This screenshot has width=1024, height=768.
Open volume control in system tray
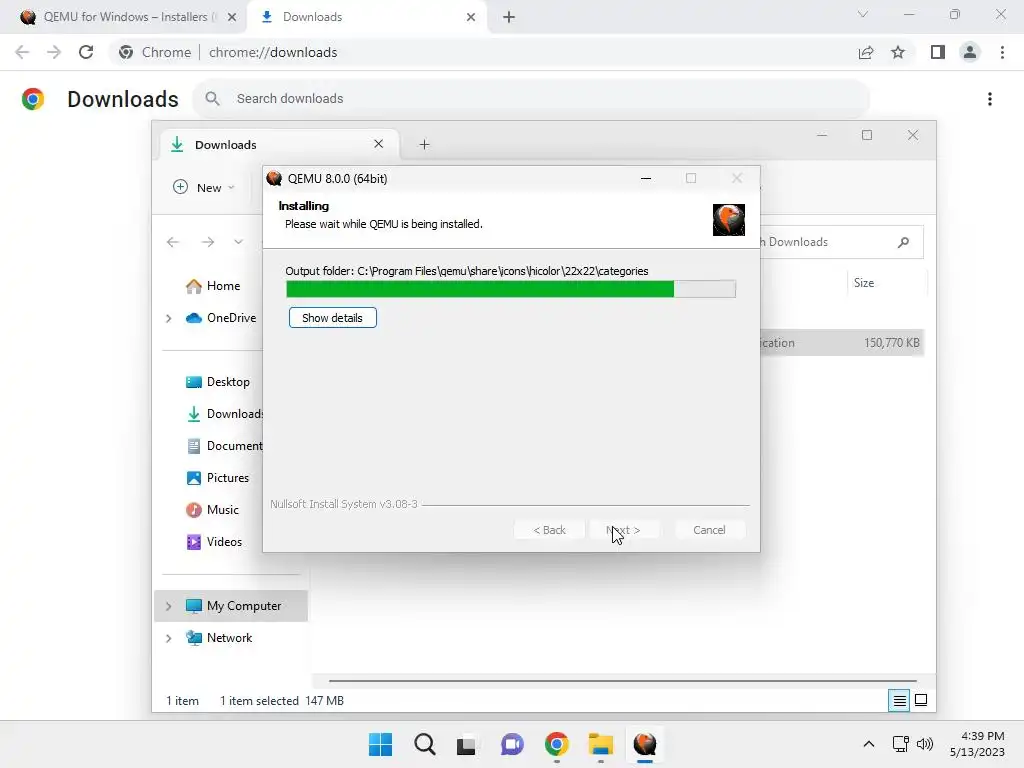pos(925,744)
